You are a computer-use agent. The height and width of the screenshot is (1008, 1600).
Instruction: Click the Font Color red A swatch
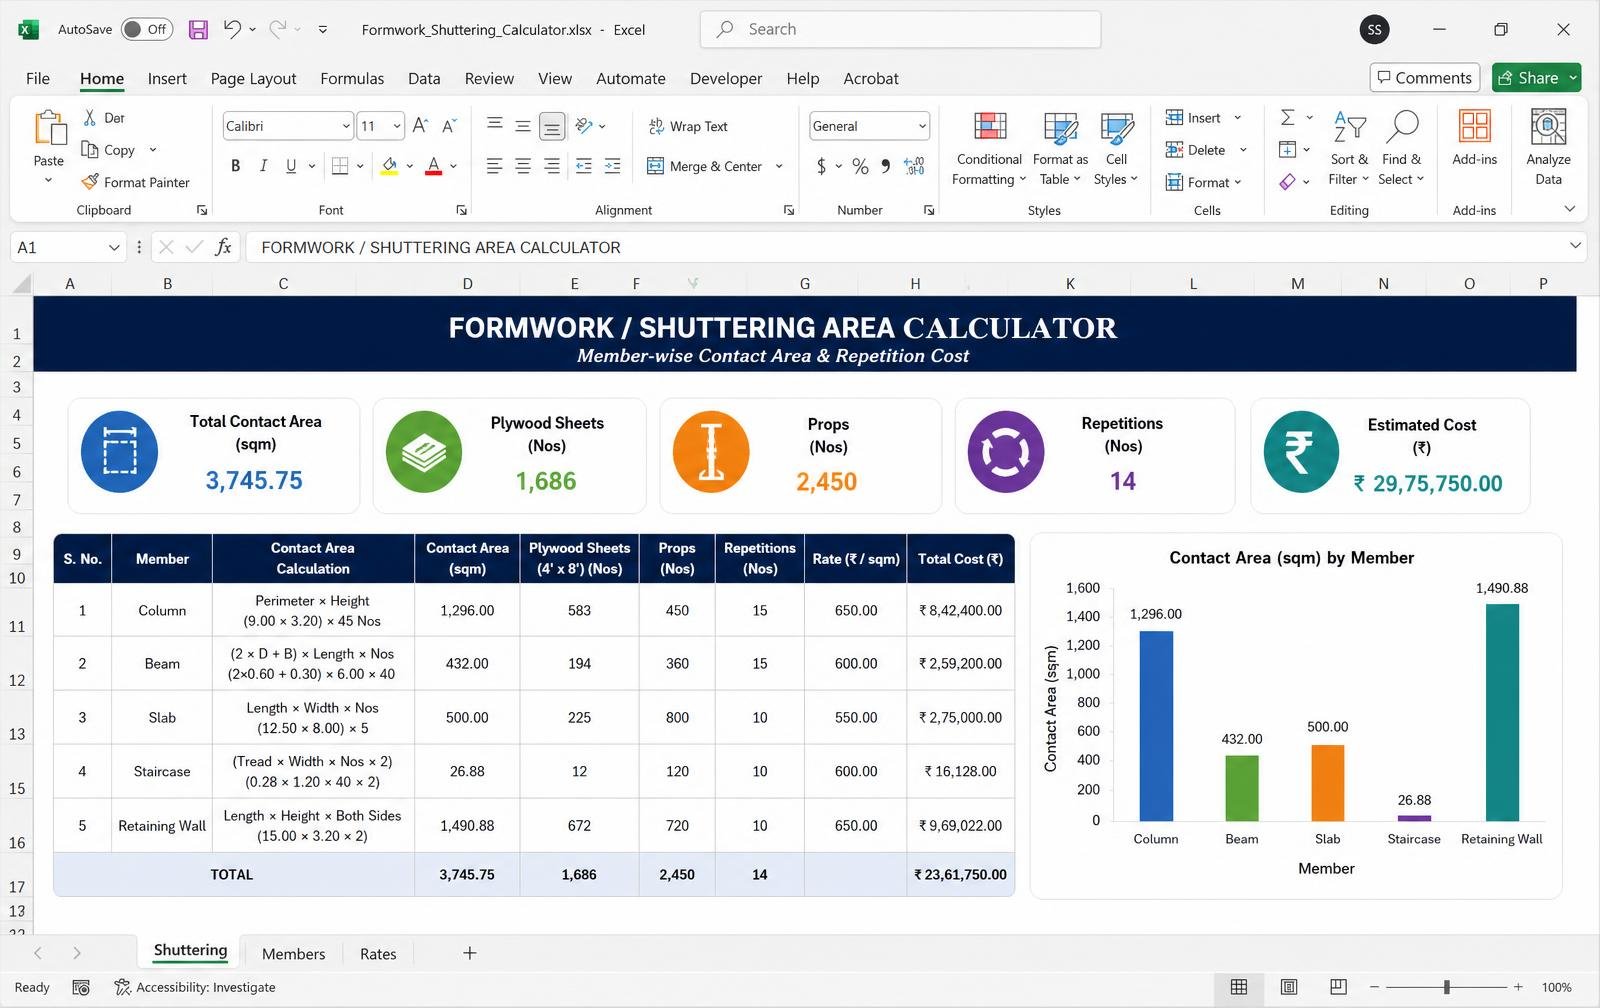[x=434, y=166]
